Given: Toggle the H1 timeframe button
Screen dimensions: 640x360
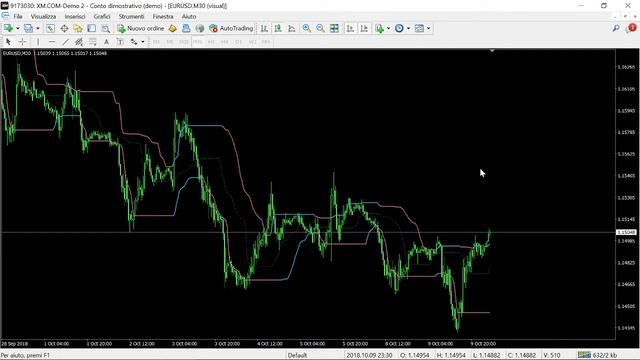Looking at the screenshot, I should point(211,42).
